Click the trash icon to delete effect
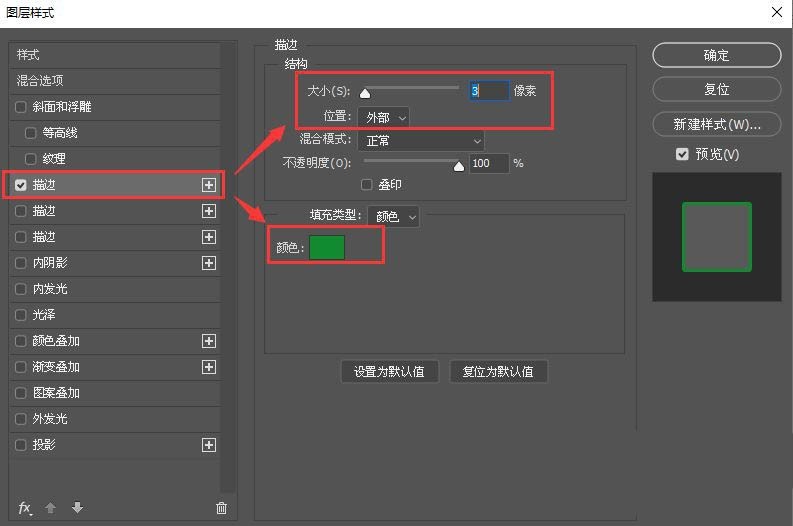 (x=221, y=508)
